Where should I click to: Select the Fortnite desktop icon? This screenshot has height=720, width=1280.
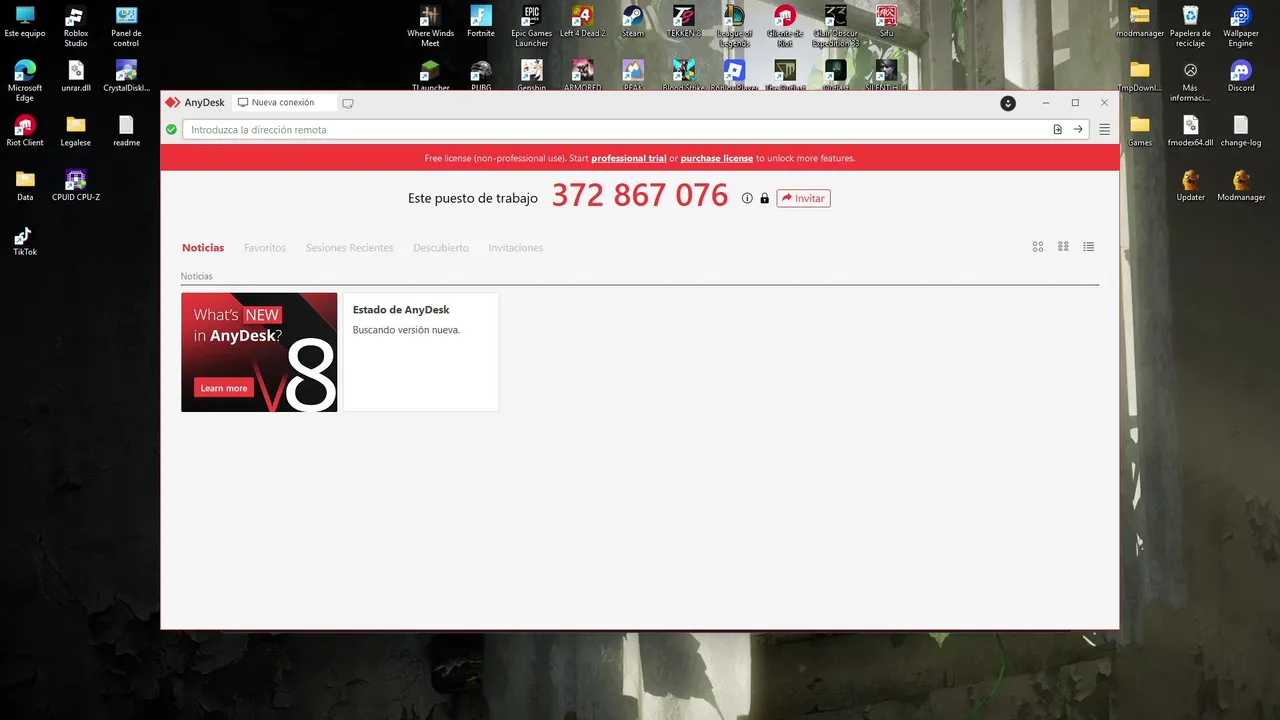point(481,22)
